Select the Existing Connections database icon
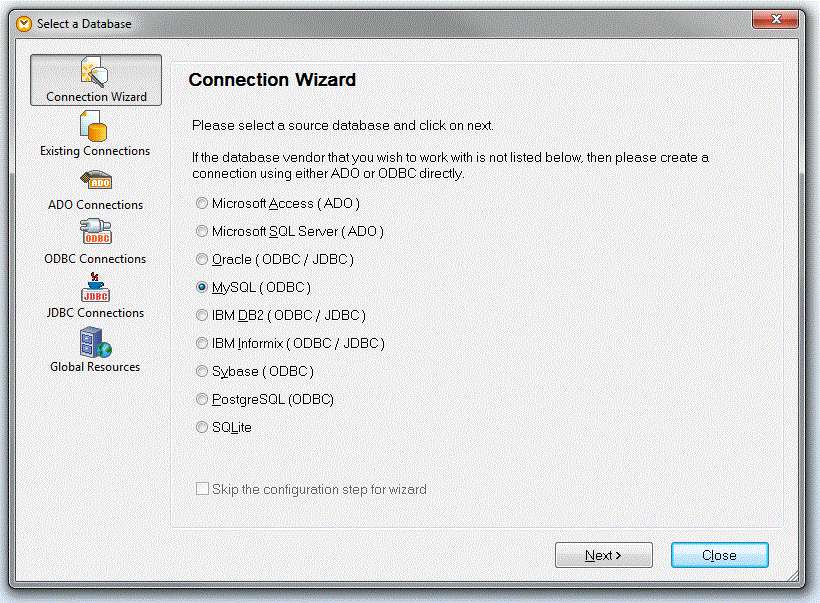This screenshot has height=603, width=820. tap(95, 126)
